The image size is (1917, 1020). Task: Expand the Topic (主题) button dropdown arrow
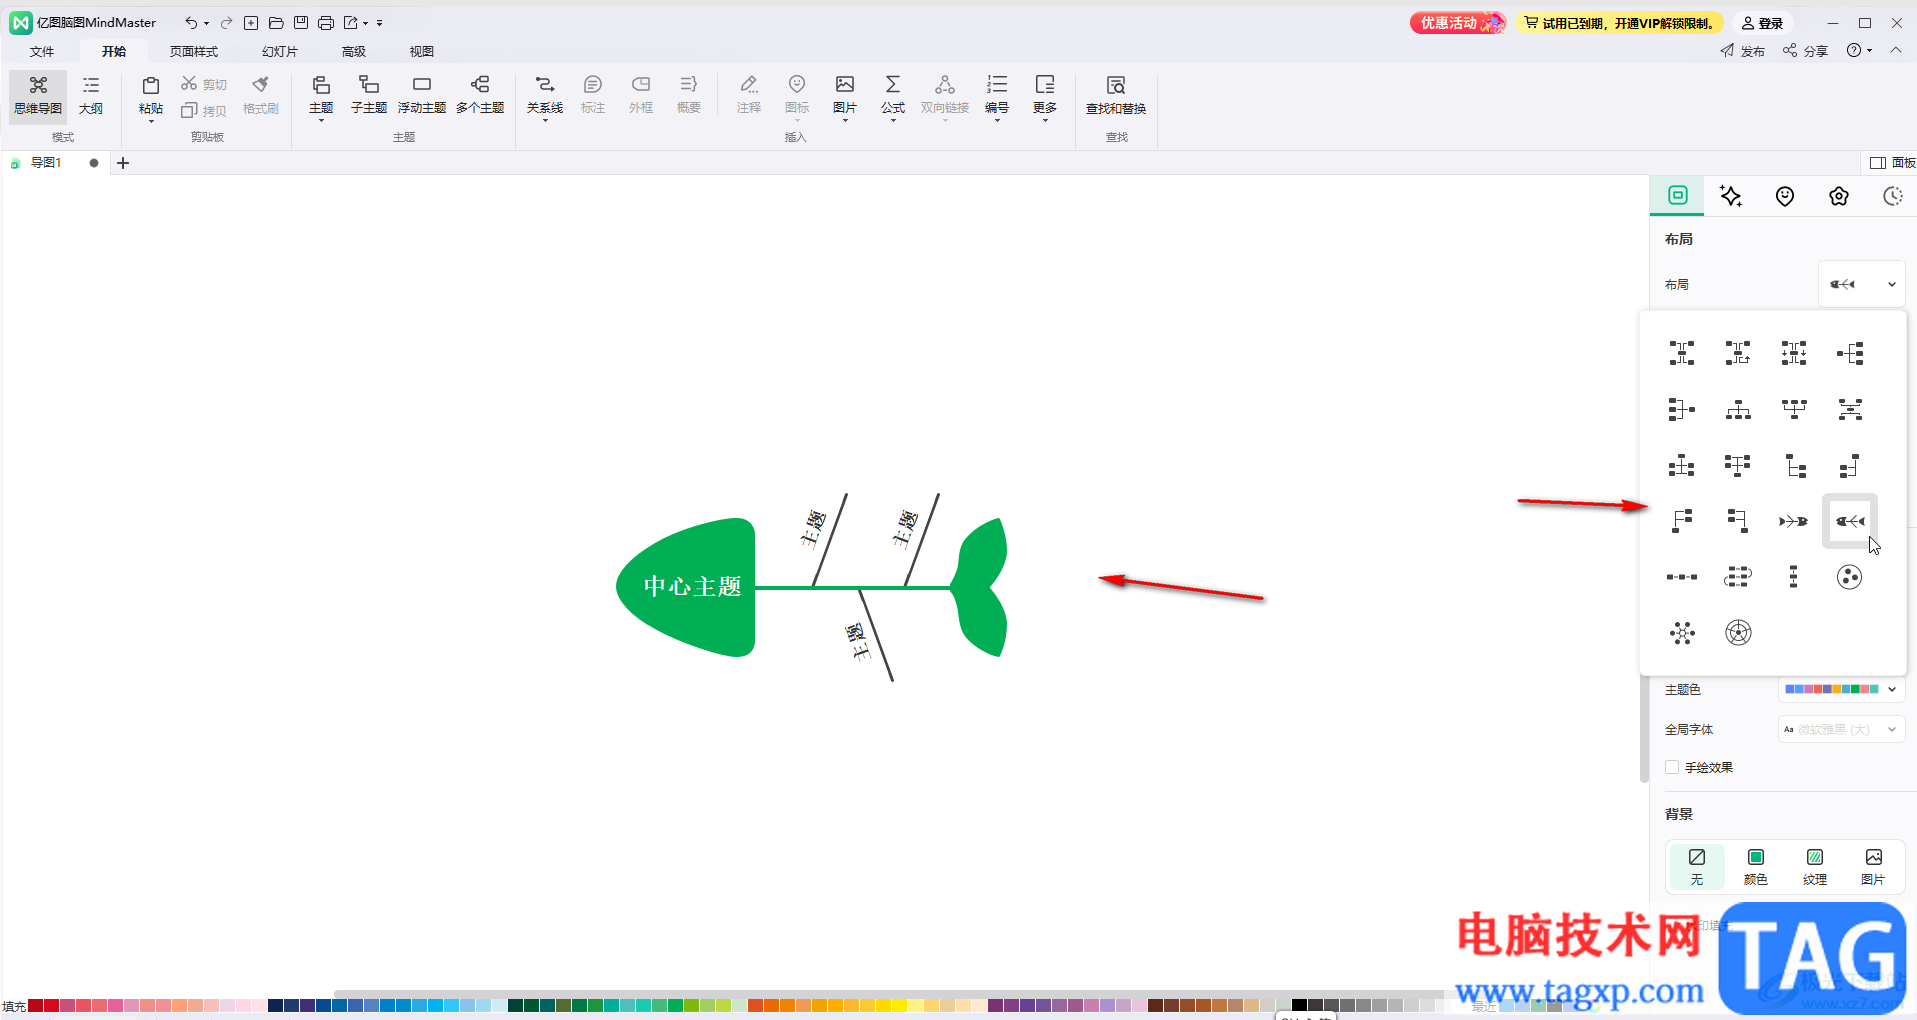coord(321,120)
